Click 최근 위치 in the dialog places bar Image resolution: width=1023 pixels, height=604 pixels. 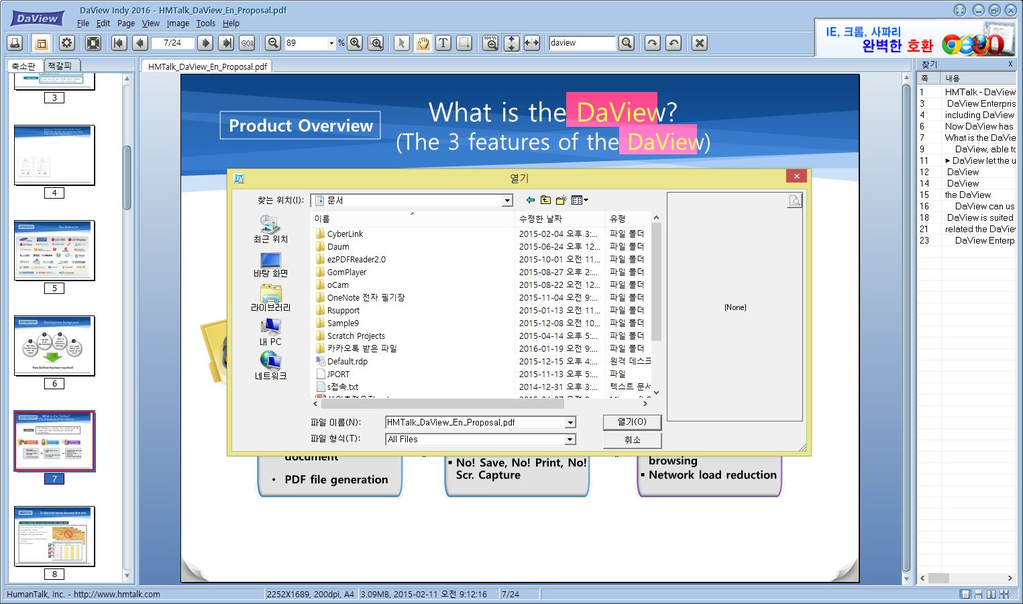(x=270, y=230)
